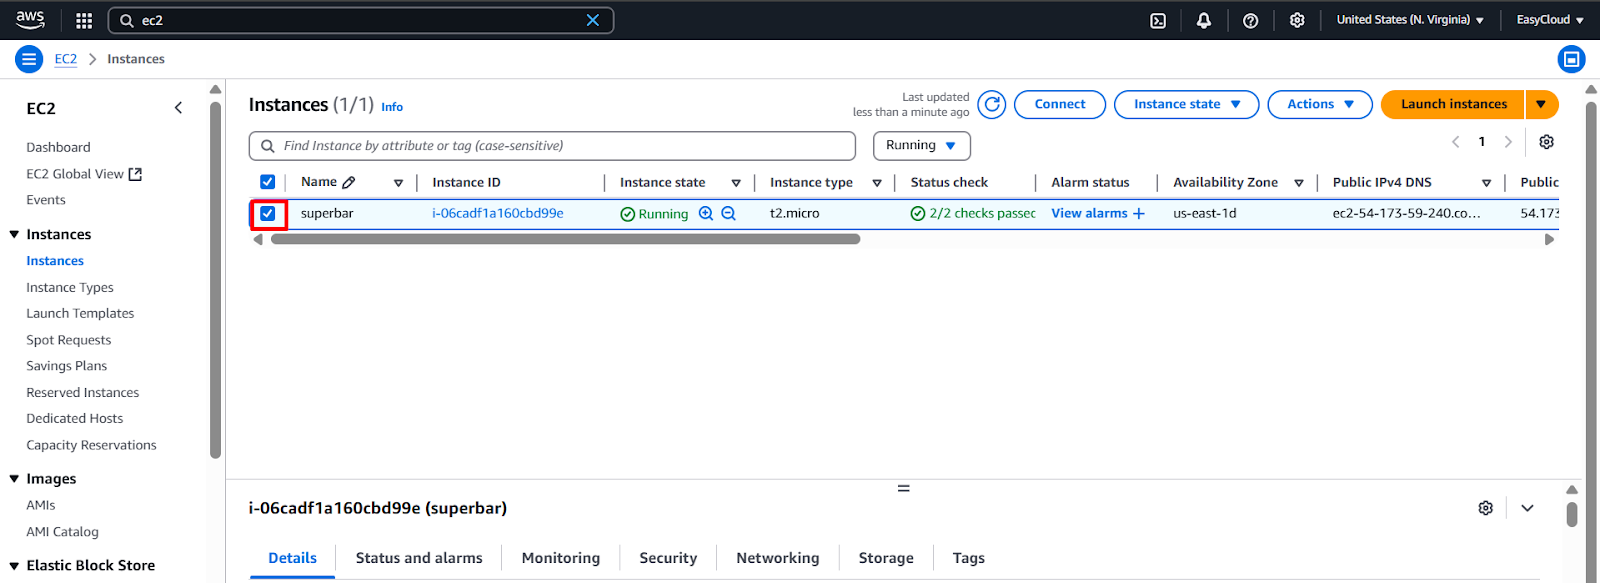This screenshot has width=1600, height=583.
Task: Add an alarm with the plus icon
Action: [1139, 213]
